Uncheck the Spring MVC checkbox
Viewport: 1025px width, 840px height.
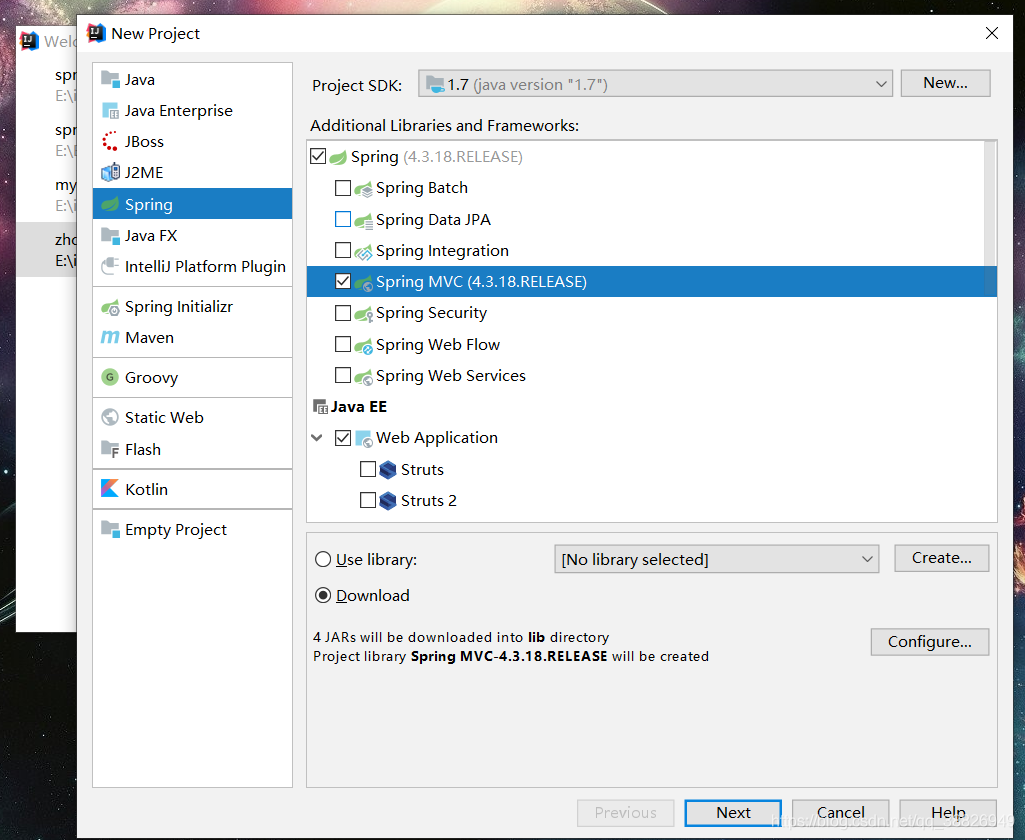(343, 281)
